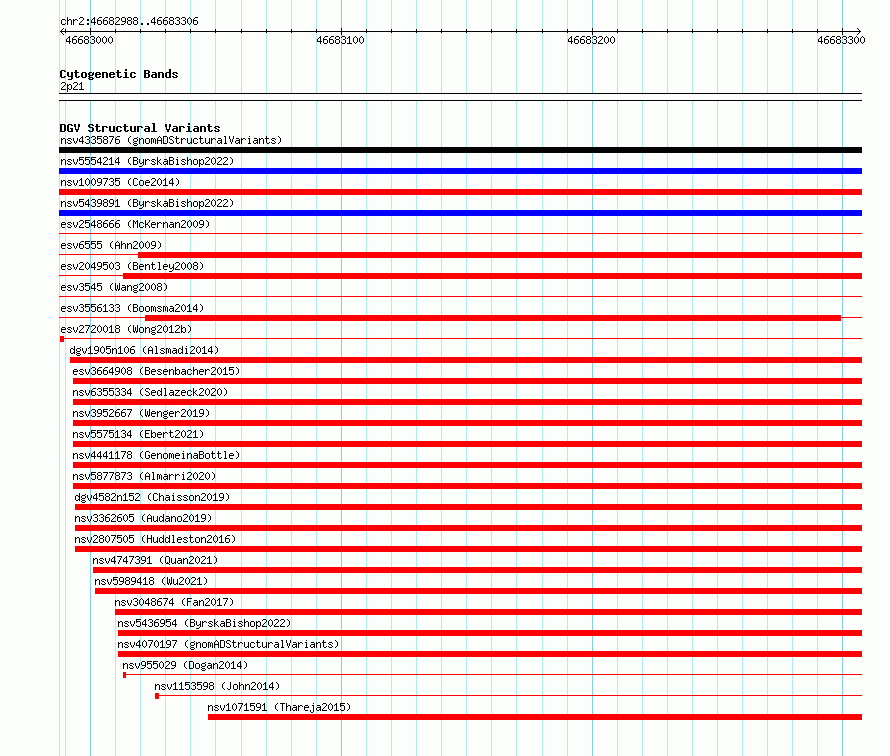Select nsv1153598 (John2014) label
This screenshot has height=756, width=890.
tap(217, 686)
